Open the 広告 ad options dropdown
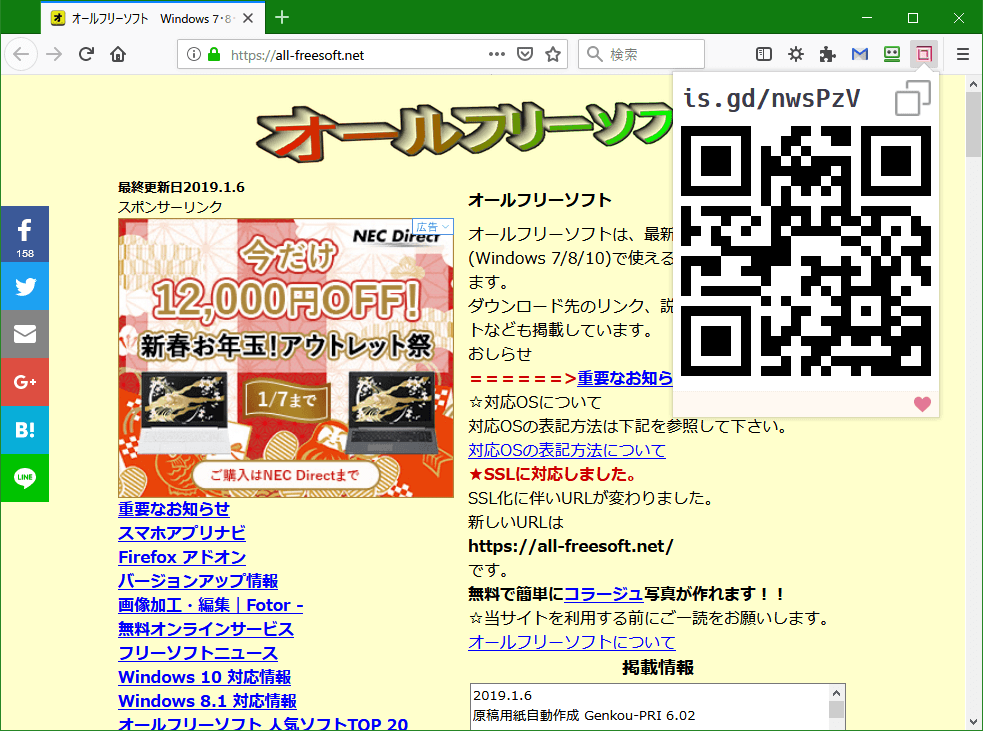Image resolution: width=983 pixels, height=731 pixels. click(433, 226)
